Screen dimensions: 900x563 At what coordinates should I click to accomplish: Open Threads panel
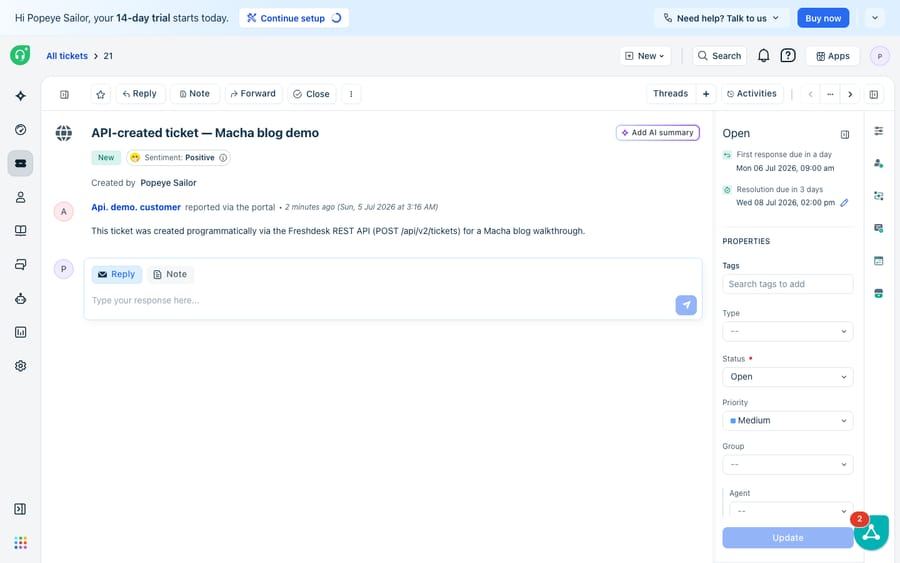pos(670,94)
